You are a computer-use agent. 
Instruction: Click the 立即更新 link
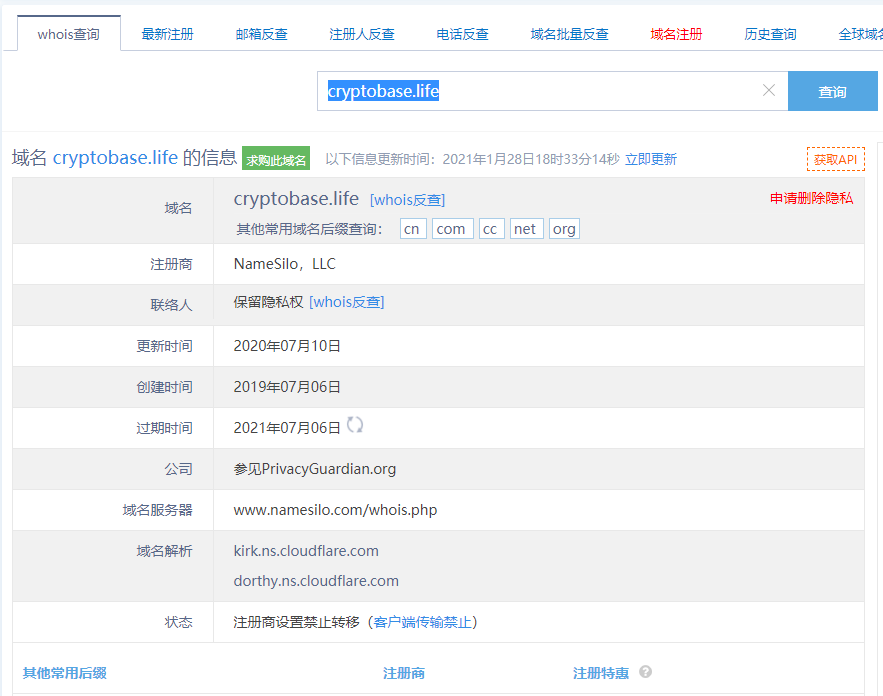[x=650, y=159]
